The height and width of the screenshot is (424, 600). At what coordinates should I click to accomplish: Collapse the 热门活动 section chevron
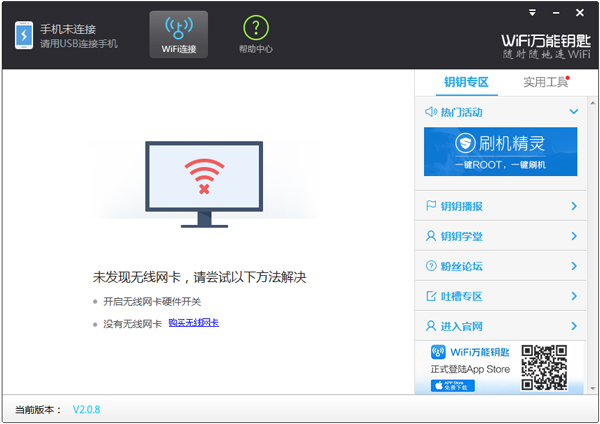coord(573,112)
